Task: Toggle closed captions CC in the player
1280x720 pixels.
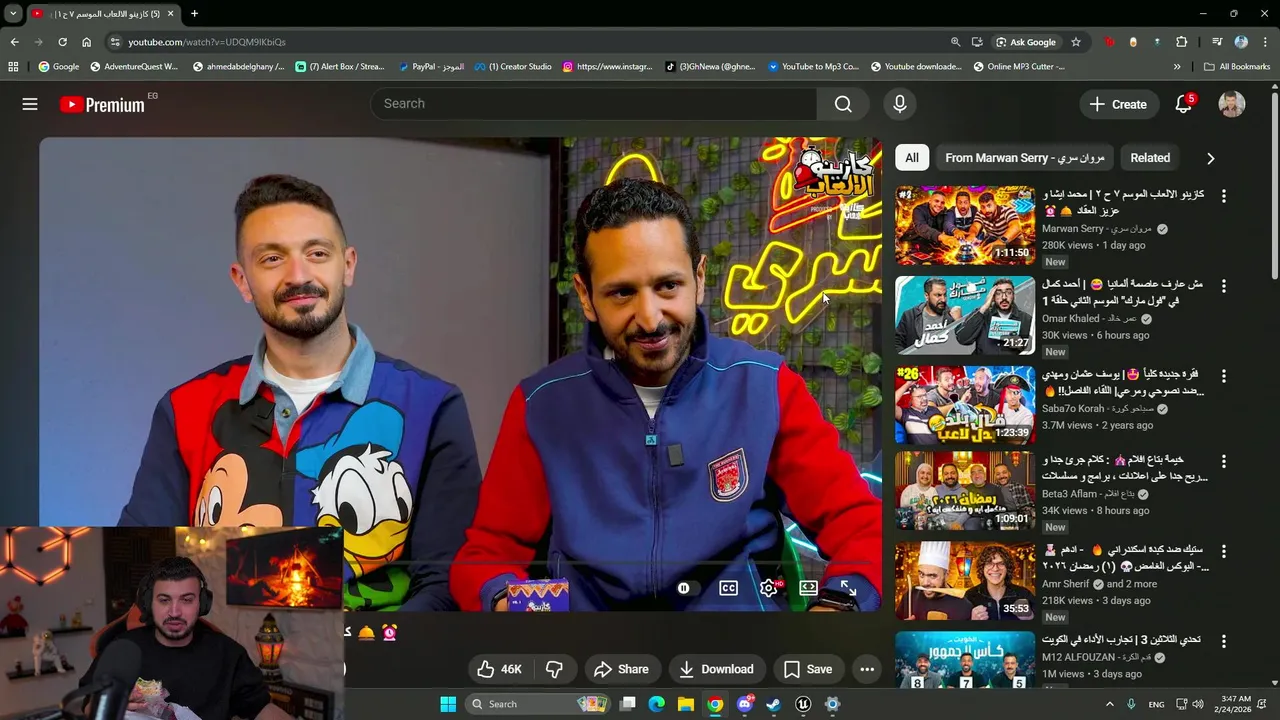Action: 728,588
